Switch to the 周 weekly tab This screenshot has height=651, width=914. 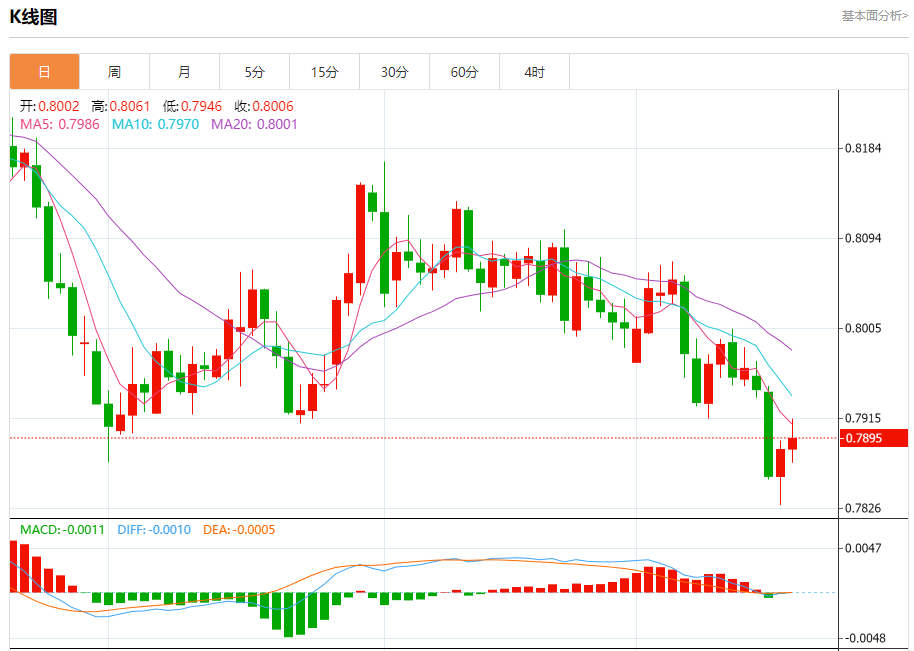coord(114,72)
